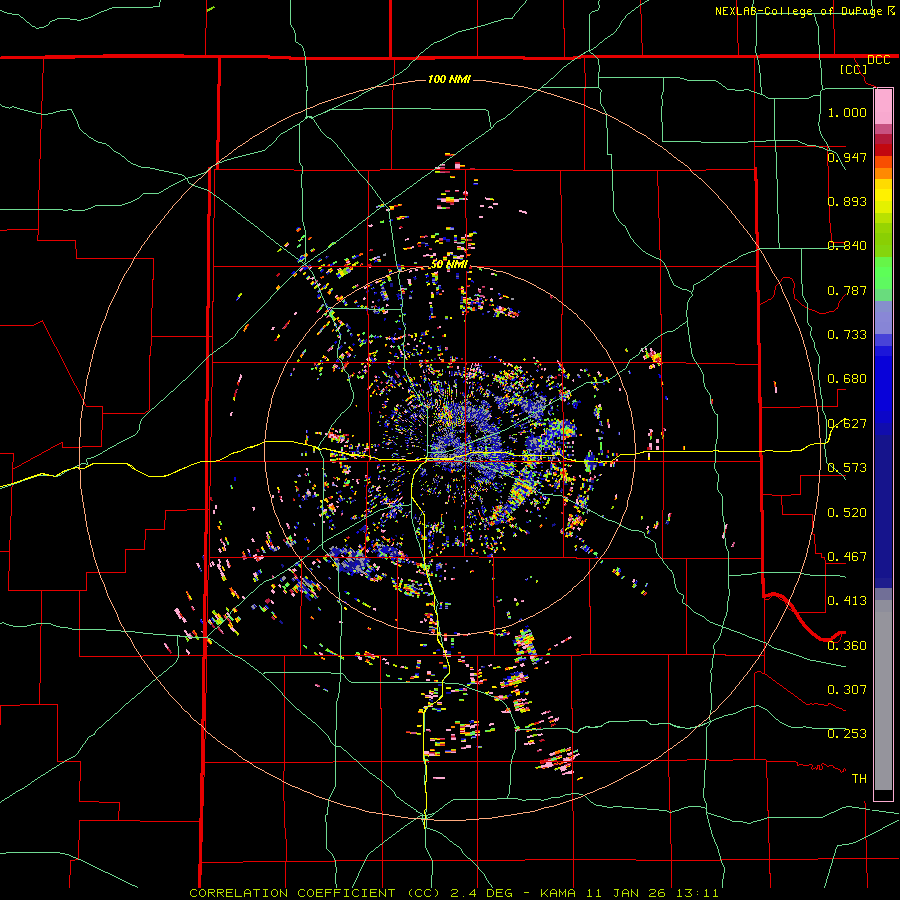Select the 0.253 legend value
Screen dimensions: 900x900
click(x=847, y=734)
